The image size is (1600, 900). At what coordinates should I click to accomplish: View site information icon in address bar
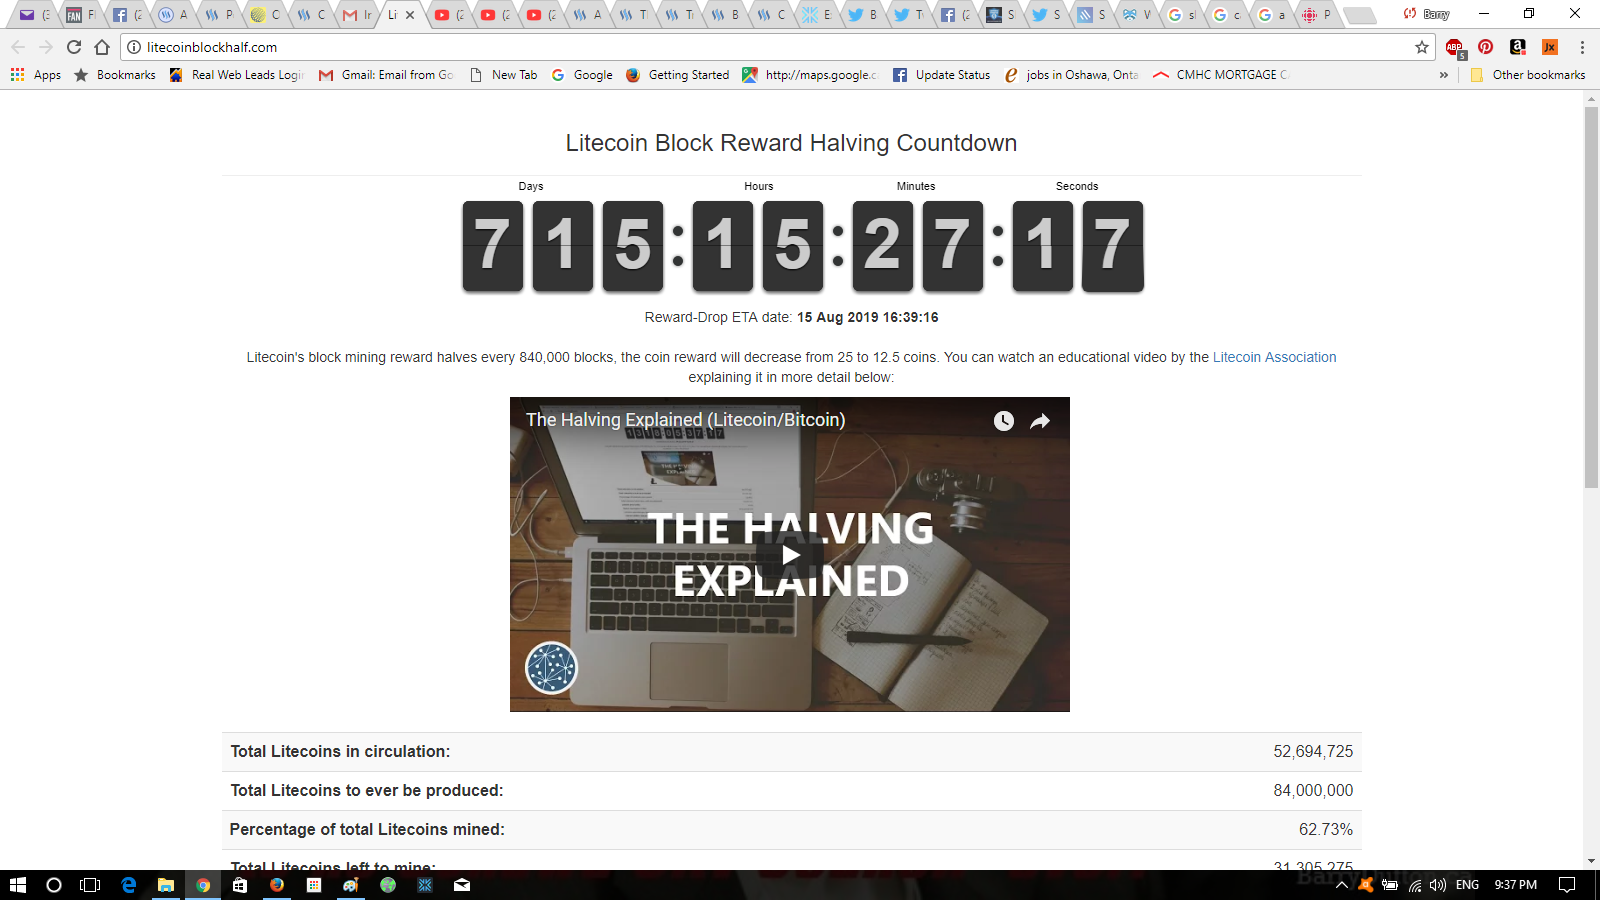(134, 47)
